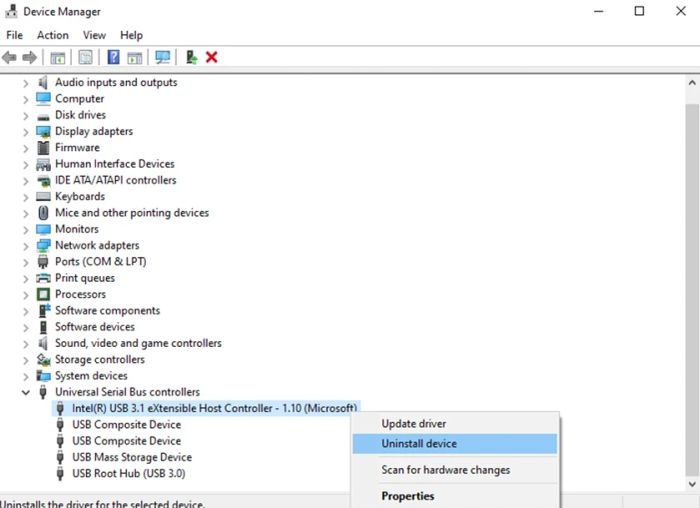700x508 pixels.
Task: Expand Sound, video and game controllers
Action: click(x=26, y=344)
